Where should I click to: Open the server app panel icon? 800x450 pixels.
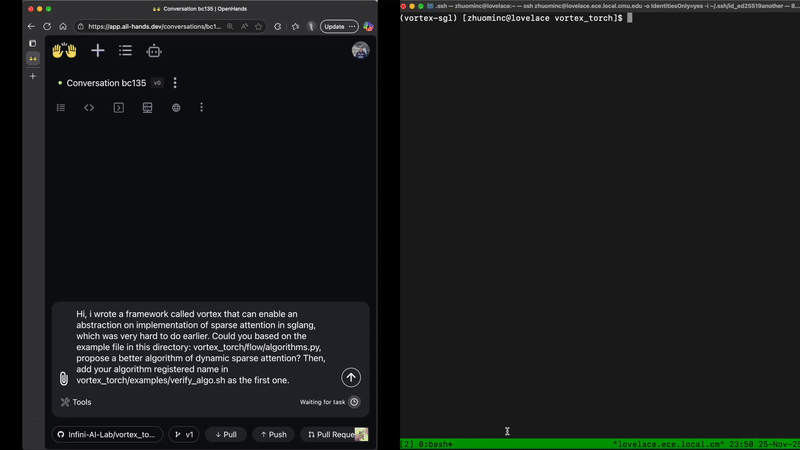pos(147,108)
